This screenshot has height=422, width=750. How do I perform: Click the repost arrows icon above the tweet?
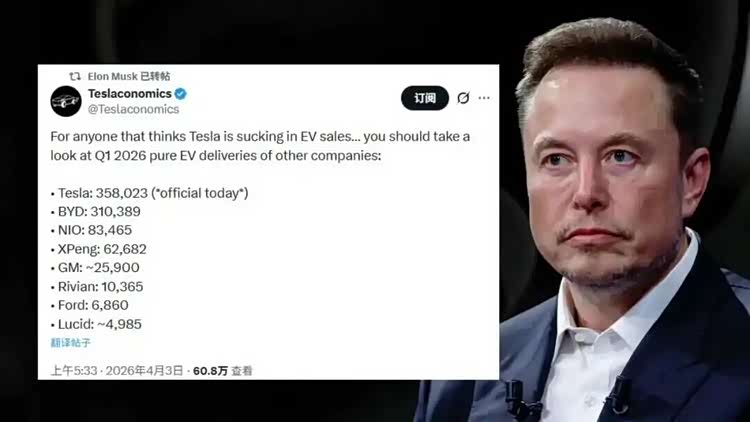tap(75, 77)
